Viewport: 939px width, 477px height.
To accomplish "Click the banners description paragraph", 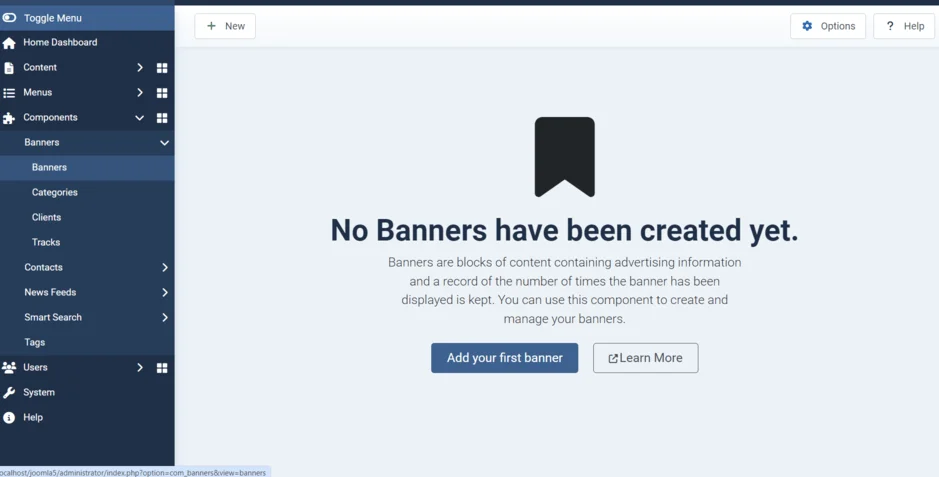I will pos(565,291).
